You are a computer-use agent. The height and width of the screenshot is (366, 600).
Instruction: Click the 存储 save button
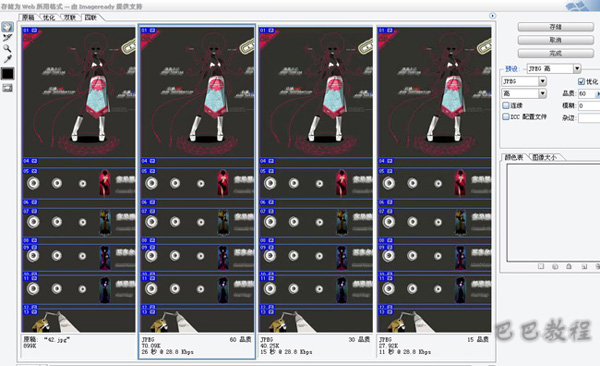coord(556,27)
